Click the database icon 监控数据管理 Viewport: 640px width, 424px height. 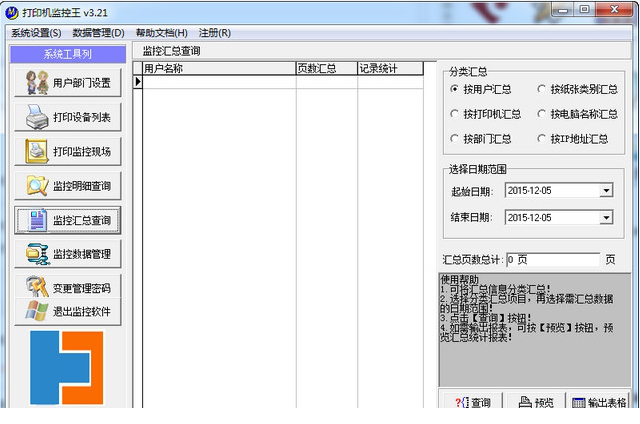click(37, 254)
